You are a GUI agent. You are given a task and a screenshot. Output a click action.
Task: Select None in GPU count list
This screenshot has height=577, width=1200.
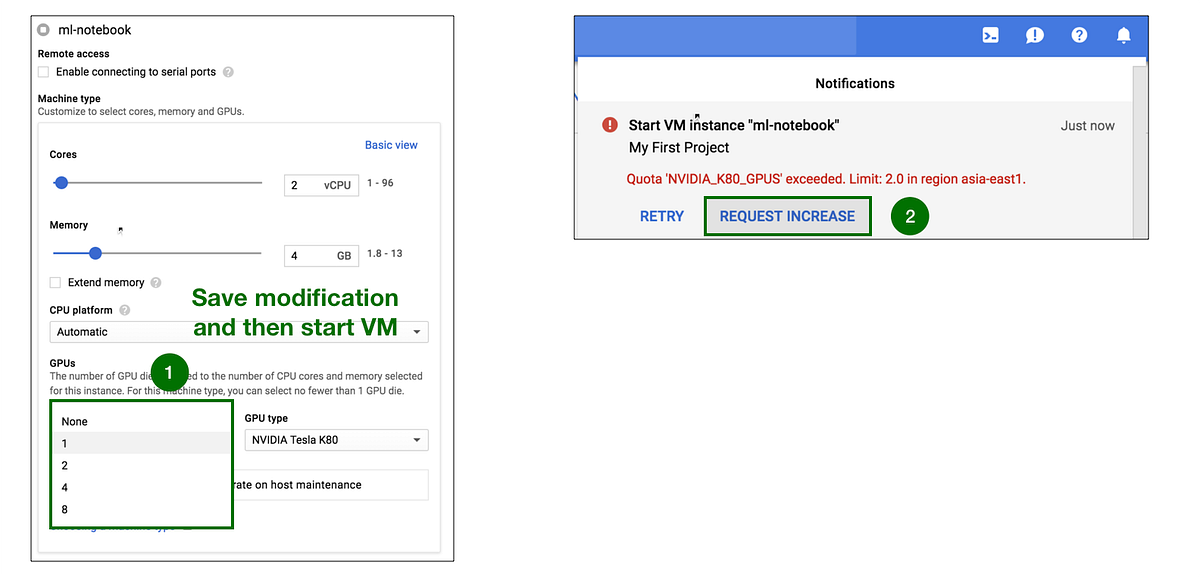(141, 422)
